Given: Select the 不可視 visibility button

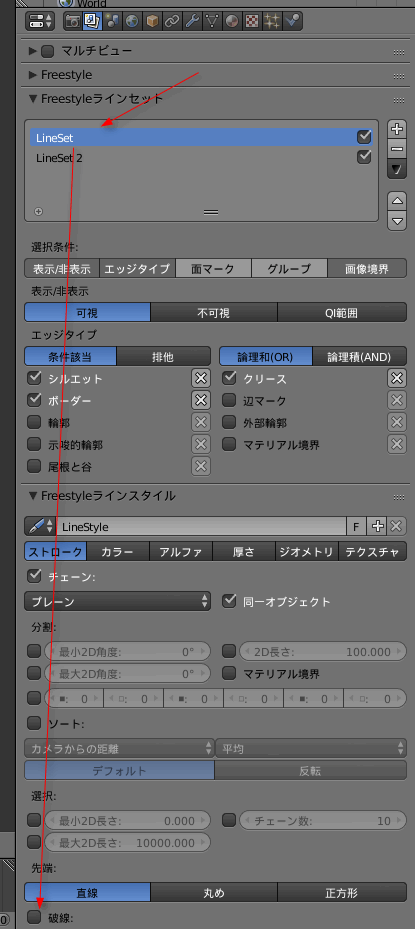Looking at the screenshot, I should tap(213, 312).
